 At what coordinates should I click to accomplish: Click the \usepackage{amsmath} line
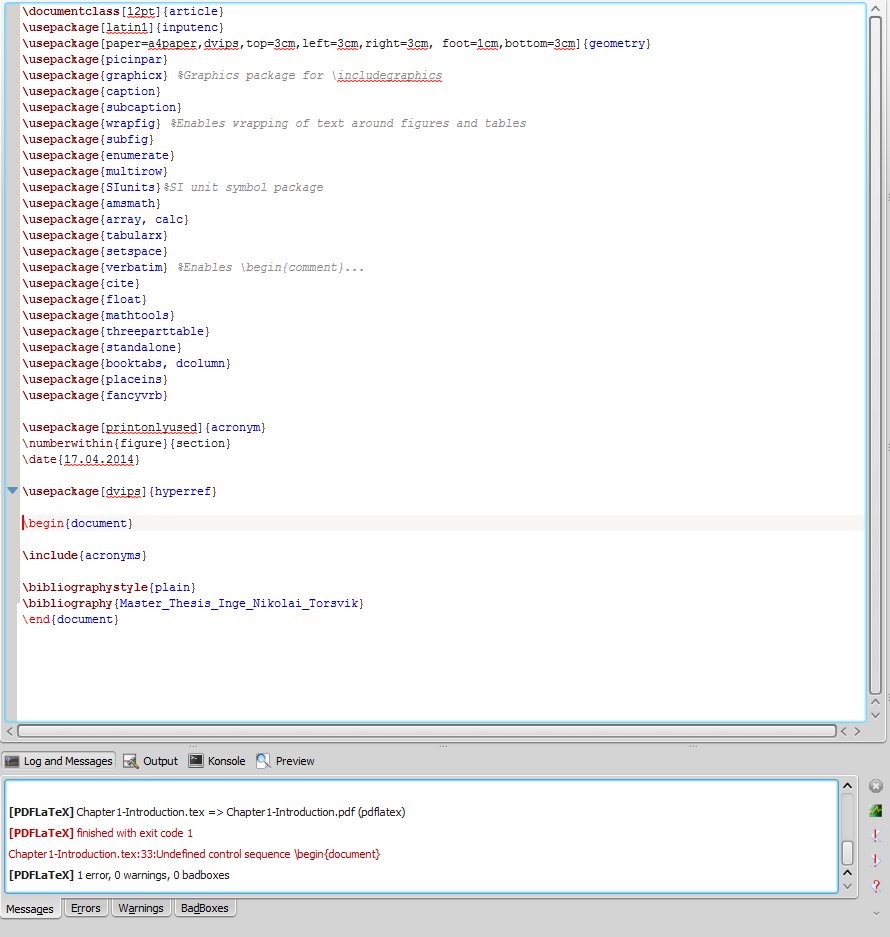pos(91,203)
